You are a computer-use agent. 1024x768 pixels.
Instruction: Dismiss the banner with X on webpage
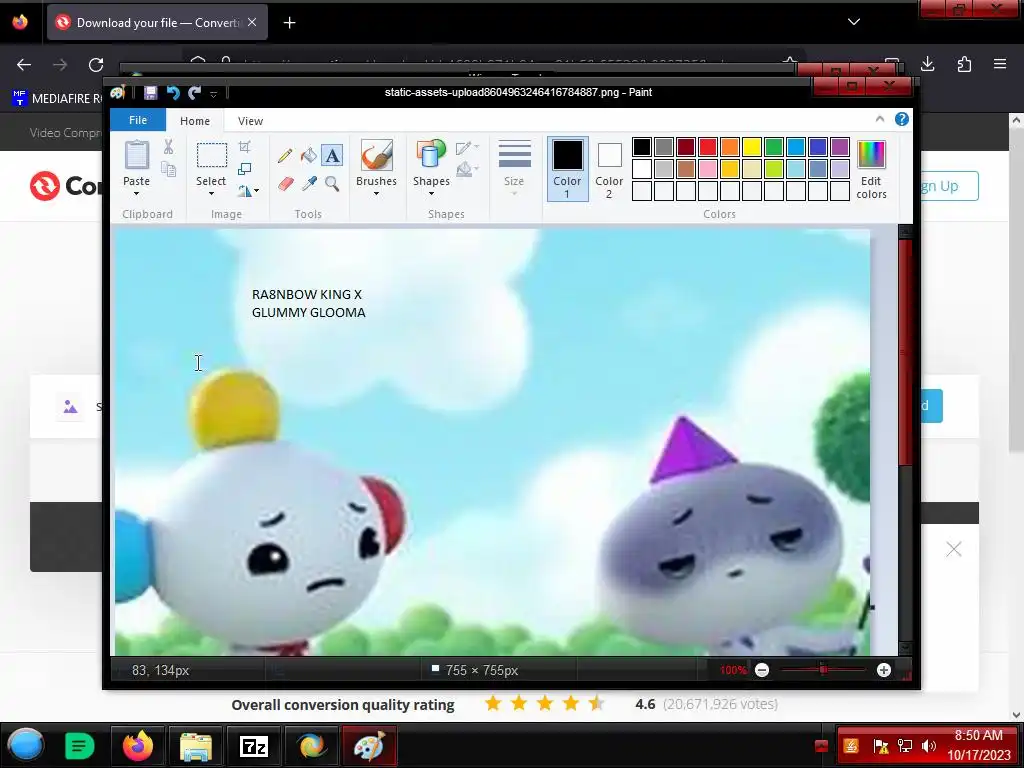(953, 549)
